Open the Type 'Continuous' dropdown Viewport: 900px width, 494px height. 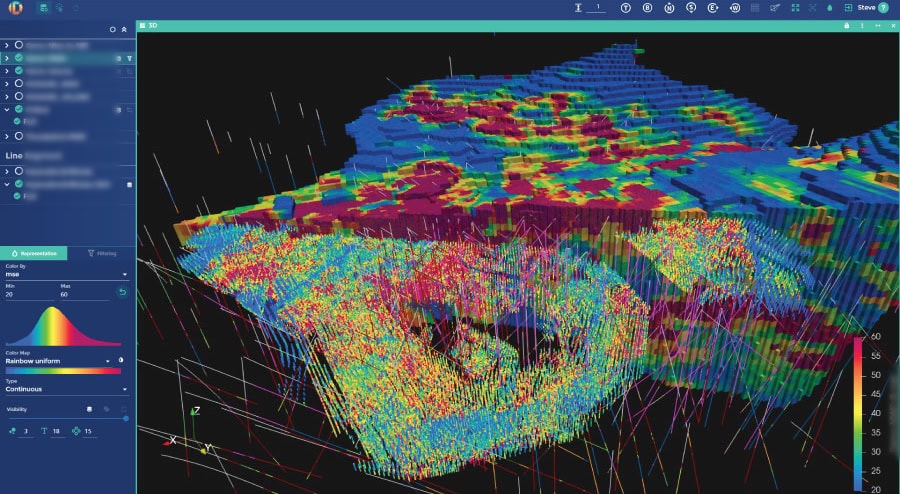66,389
